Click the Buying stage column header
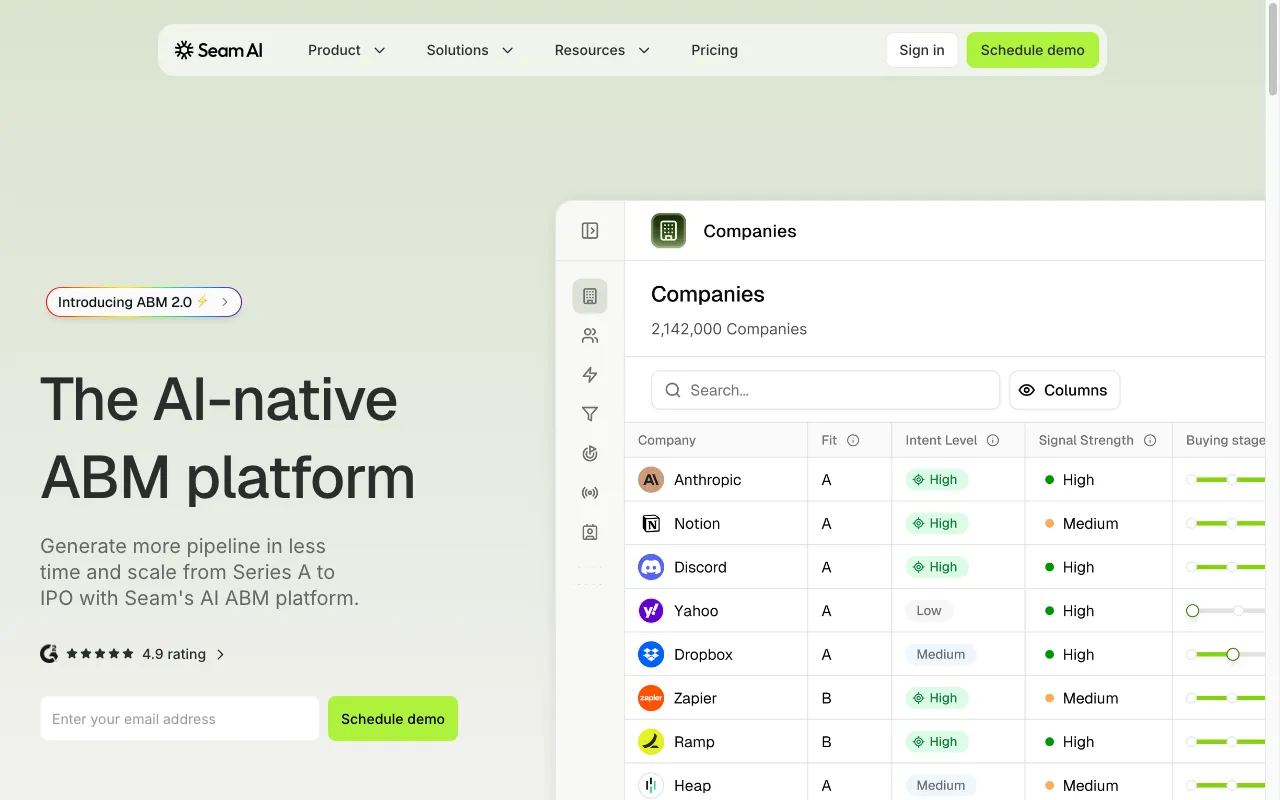 tap(1225, 440)
